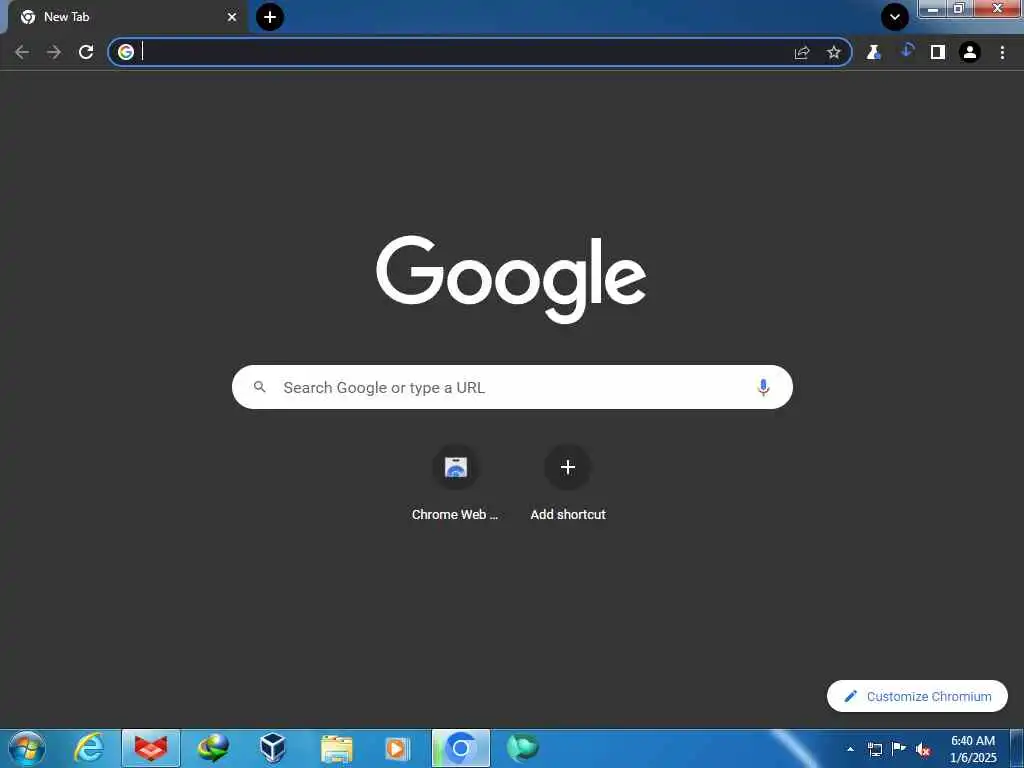Screen dimensions: 1024x768
Task: Select the New Tab tab
Action: coord(127,17)
